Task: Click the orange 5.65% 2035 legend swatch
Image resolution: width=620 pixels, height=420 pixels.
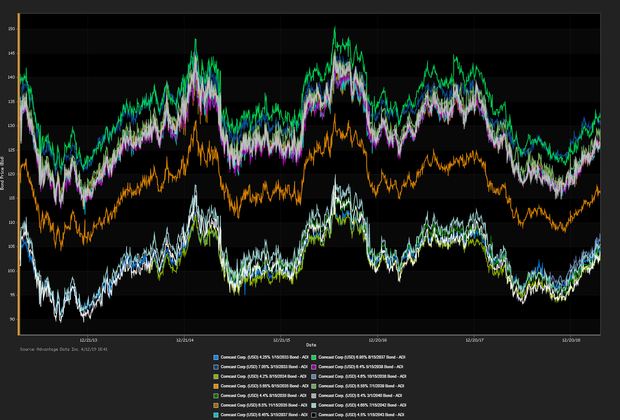Action: click(x=216, y=386)
